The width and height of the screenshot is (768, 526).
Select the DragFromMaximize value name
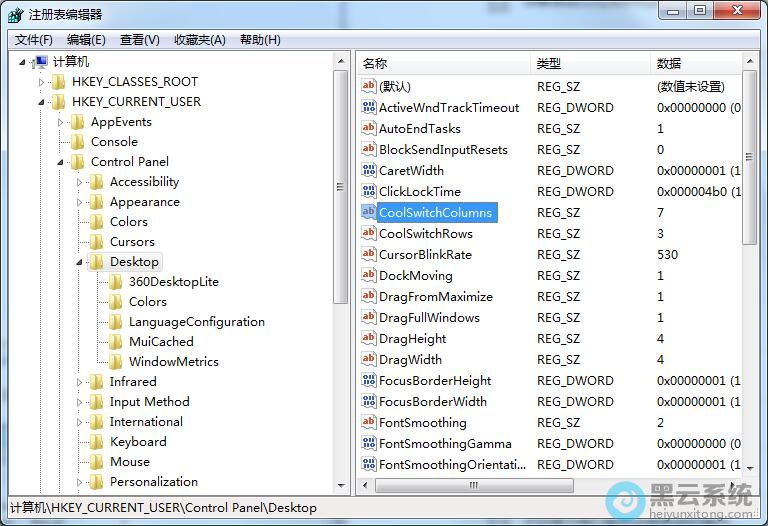click(x=436, y=297)
